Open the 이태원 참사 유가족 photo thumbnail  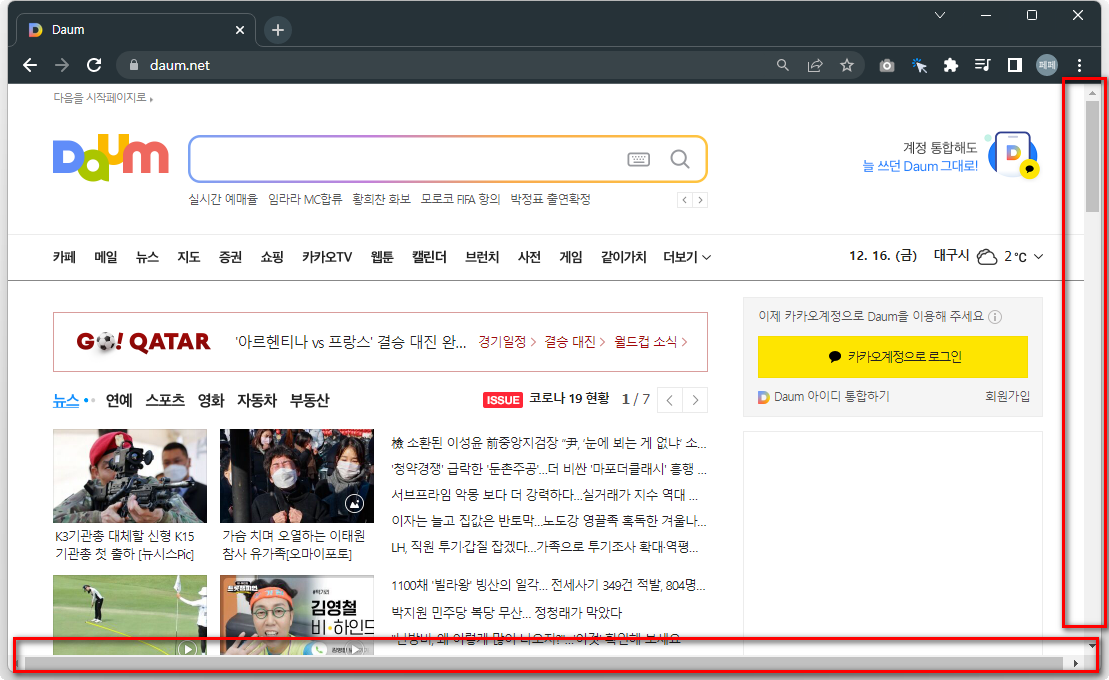tap(297, 476)
